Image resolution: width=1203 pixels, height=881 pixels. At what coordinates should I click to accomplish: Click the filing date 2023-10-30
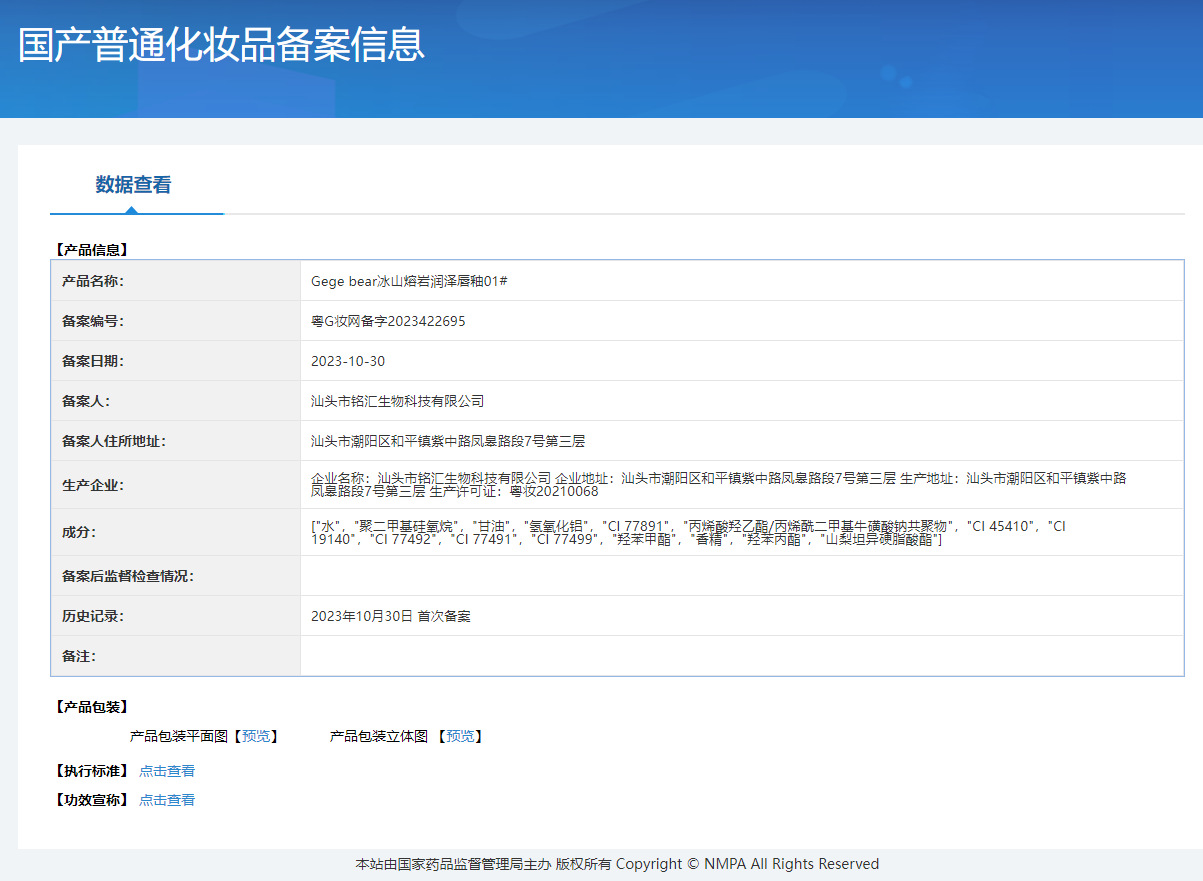pyautogui.click(x=348, y=361)
